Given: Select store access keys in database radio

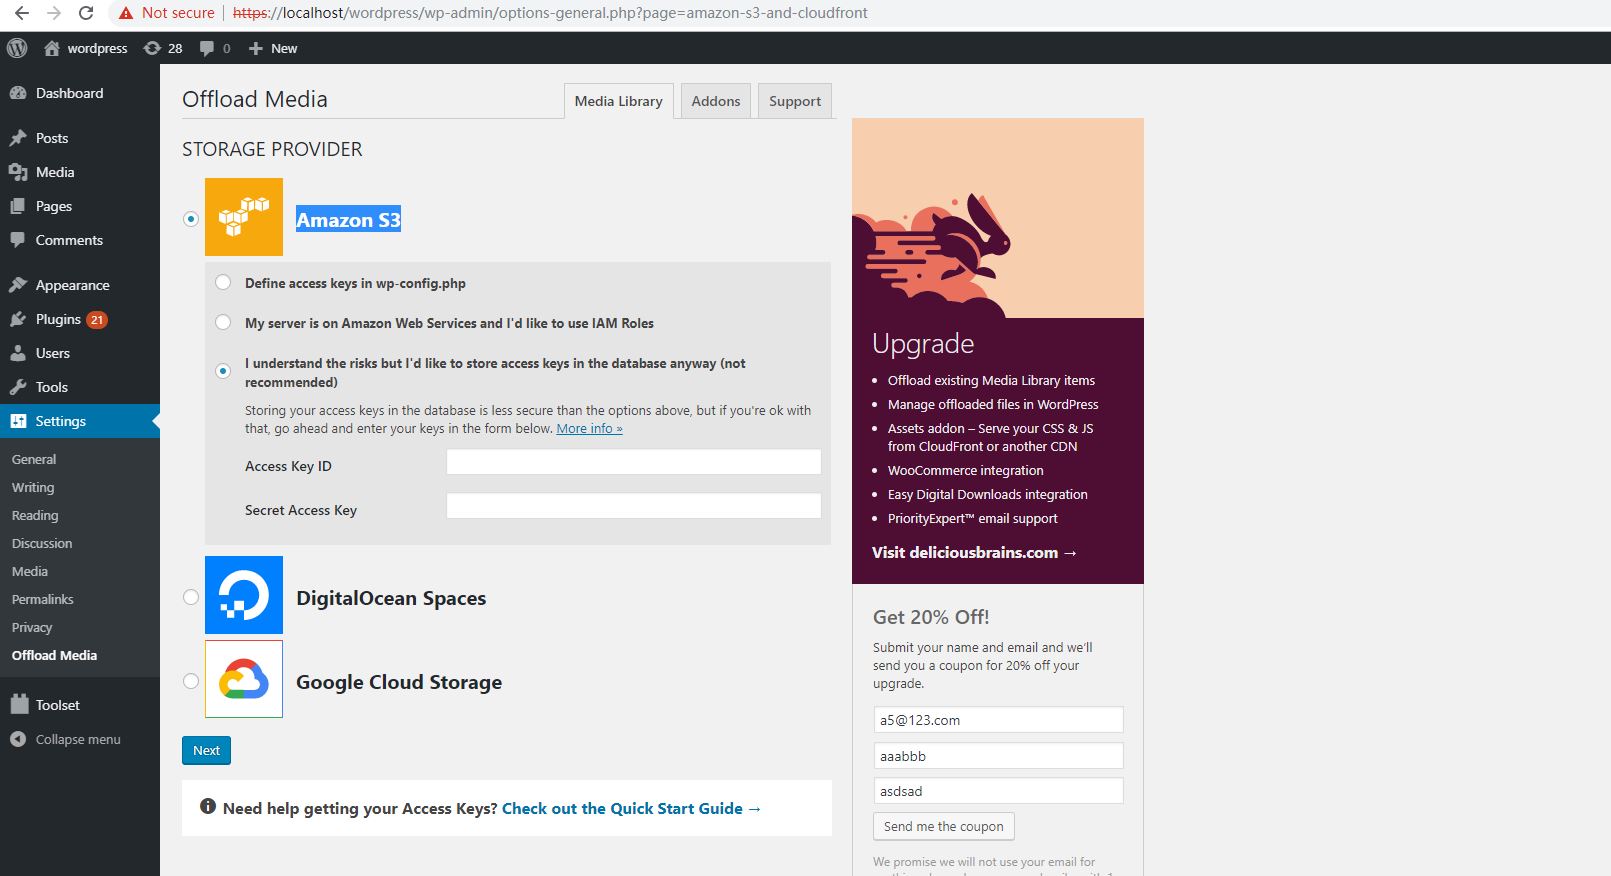Looking at the screenshot, I should [x=223, y=371].
